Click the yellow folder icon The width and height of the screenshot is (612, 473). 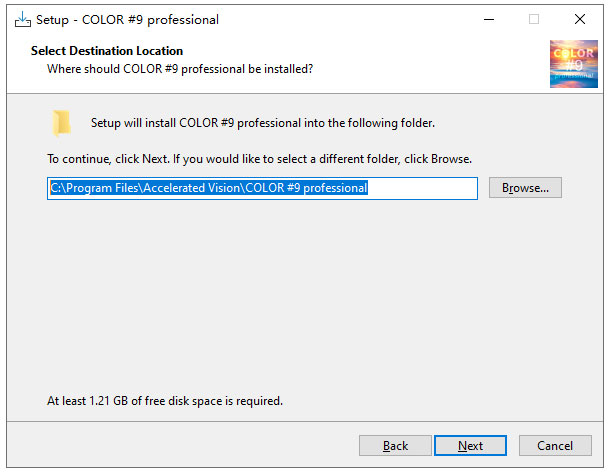click(x=61, y=123)
